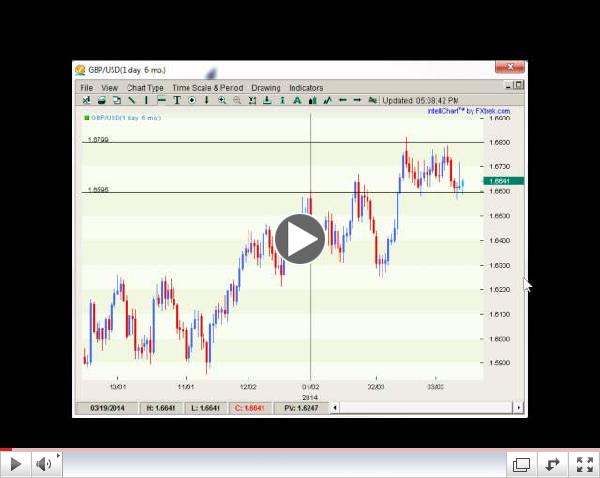Click the intelliChart by FXtrek.com link
This screenshot has width=600, height=478.
(469, 111)
